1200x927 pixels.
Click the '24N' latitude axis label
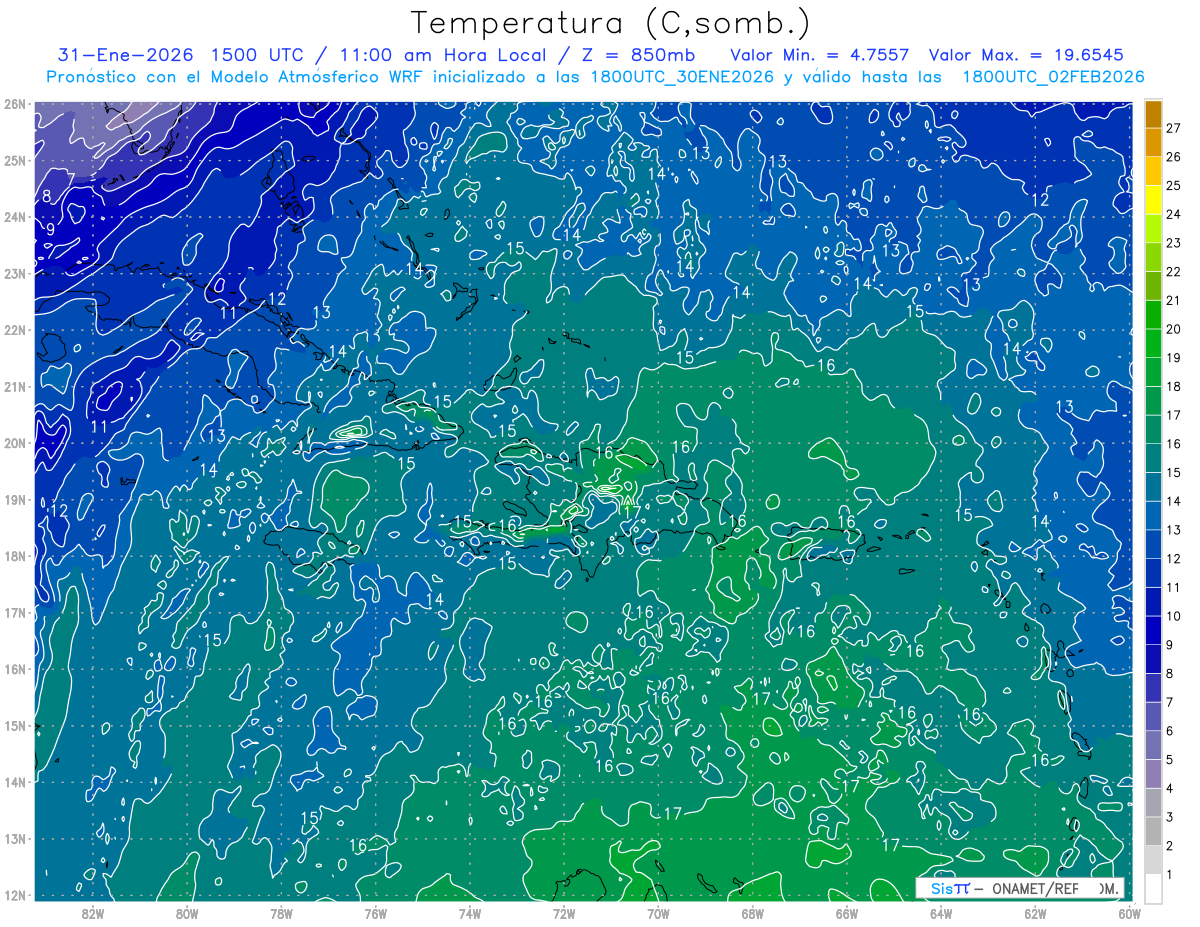(x=15, y=217)
